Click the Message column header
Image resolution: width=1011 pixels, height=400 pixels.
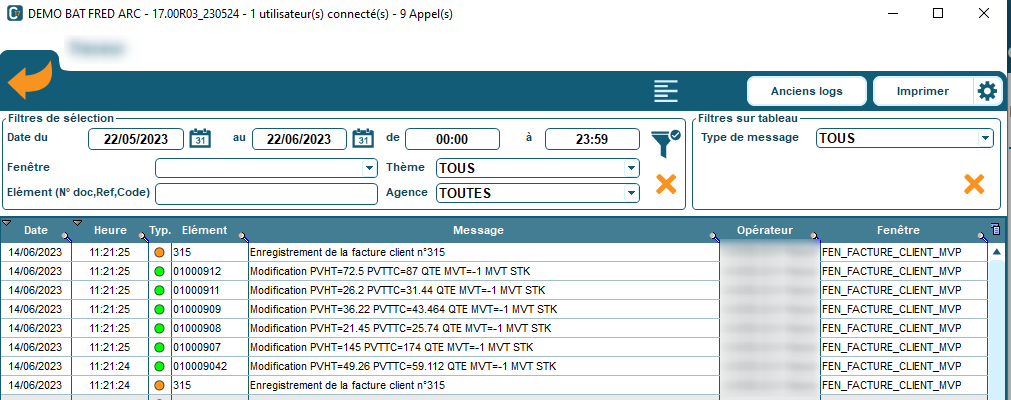pyautogui.click(x=478, y=231)
